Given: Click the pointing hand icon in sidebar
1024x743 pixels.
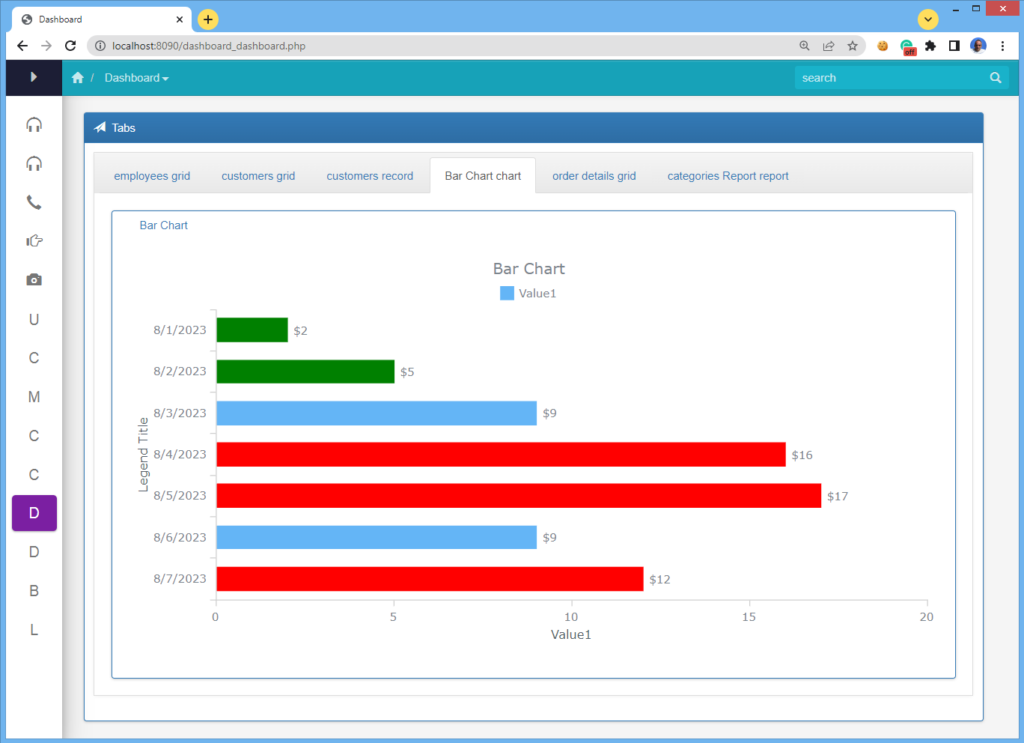Looking at the screenshot, I should pos(33,240).
